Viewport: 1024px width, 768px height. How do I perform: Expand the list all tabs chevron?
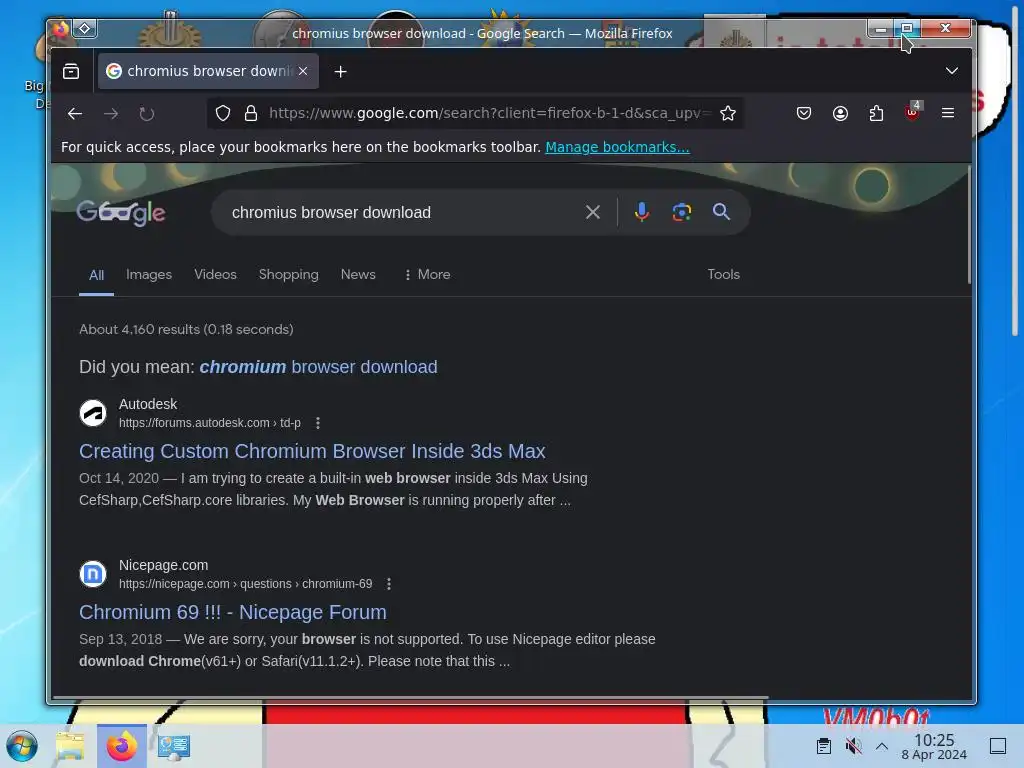(952, 71)
